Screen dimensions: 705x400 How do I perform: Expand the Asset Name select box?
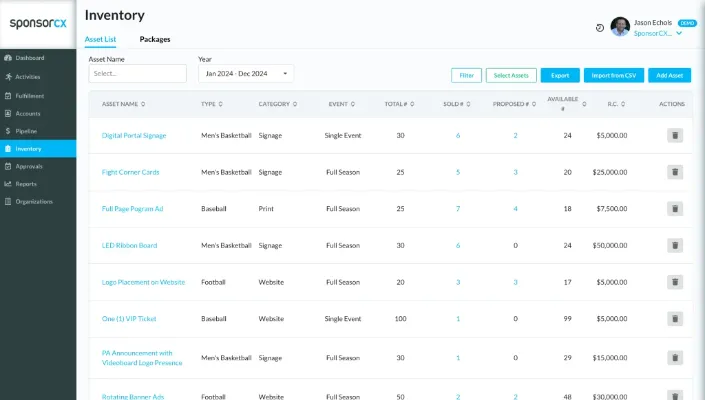[137, 74]
